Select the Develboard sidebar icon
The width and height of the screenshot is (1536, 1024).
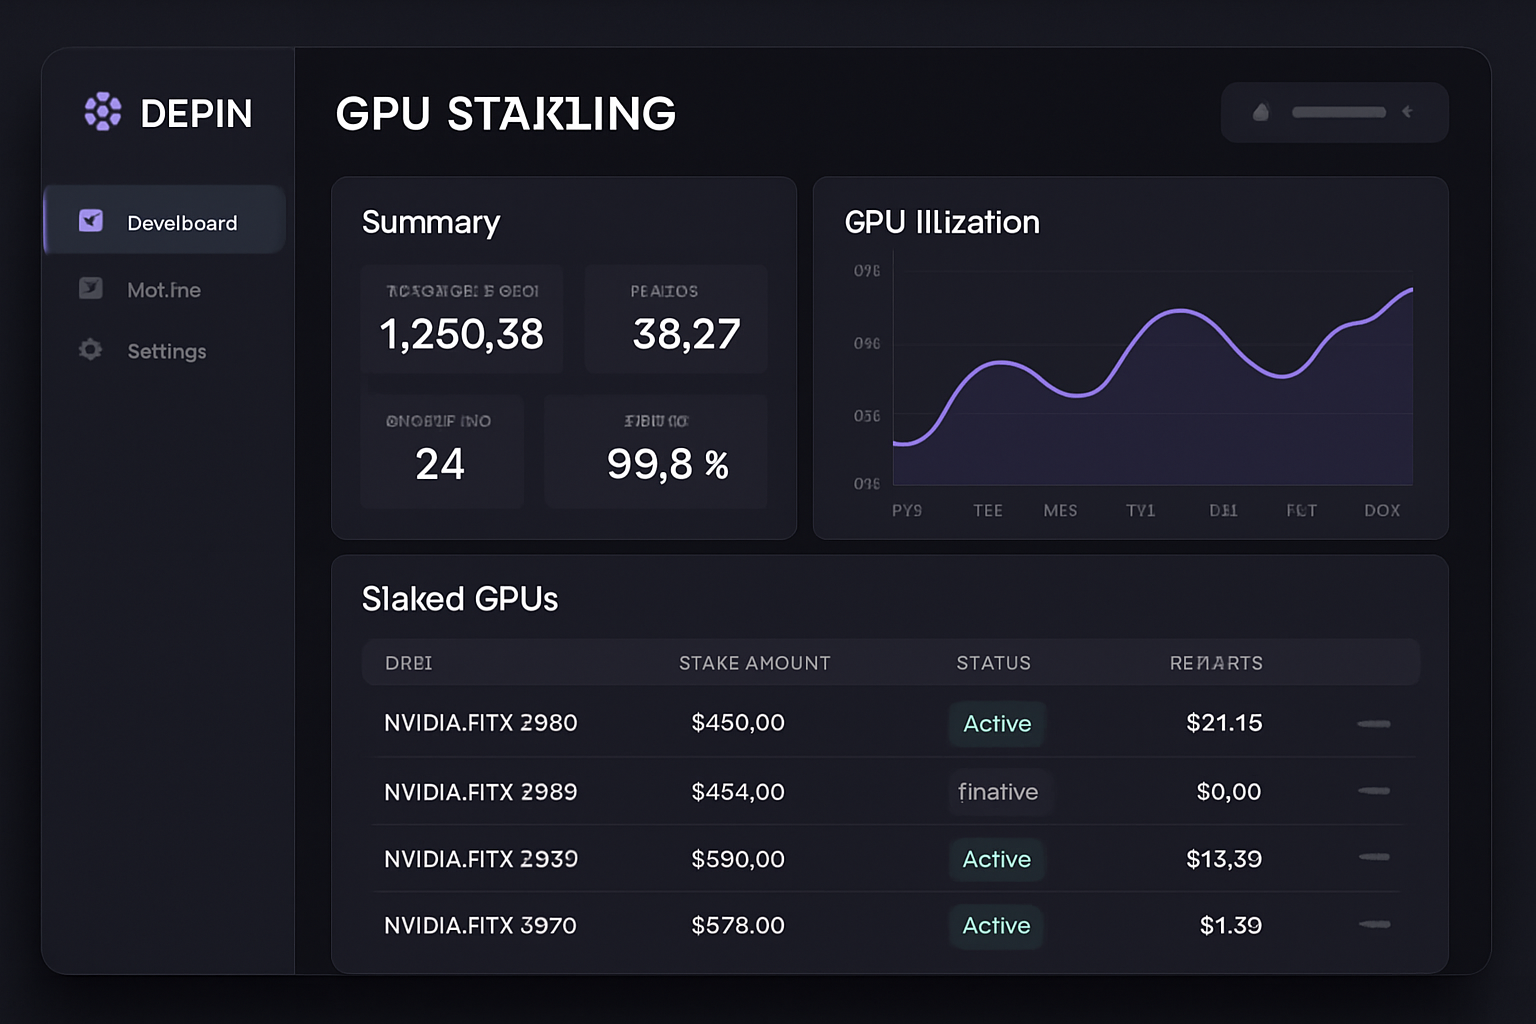coord(90,221)
